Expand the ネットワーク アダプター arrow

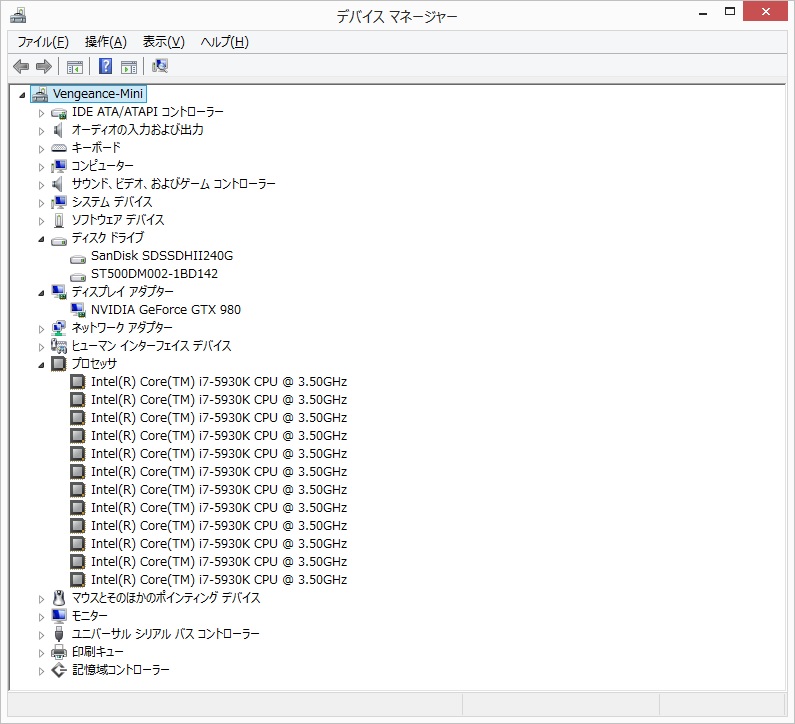(x=42, y=329)
